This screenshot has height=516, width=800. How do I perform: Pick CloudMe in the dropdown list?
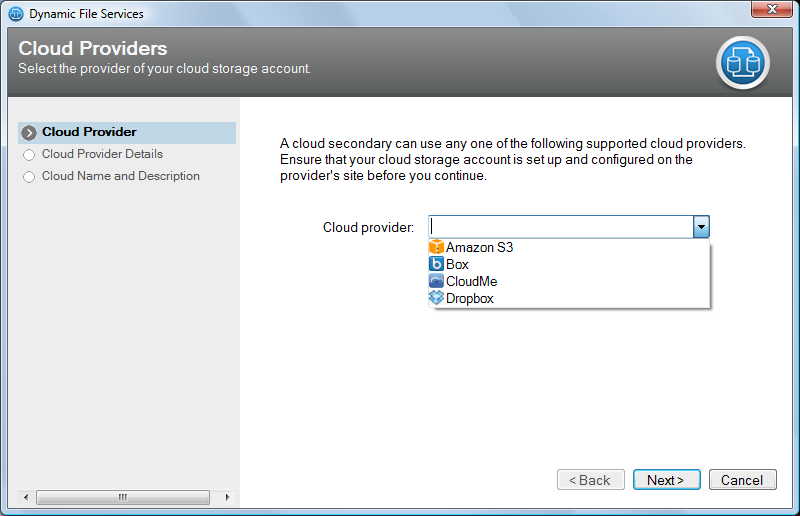[471, 281]
